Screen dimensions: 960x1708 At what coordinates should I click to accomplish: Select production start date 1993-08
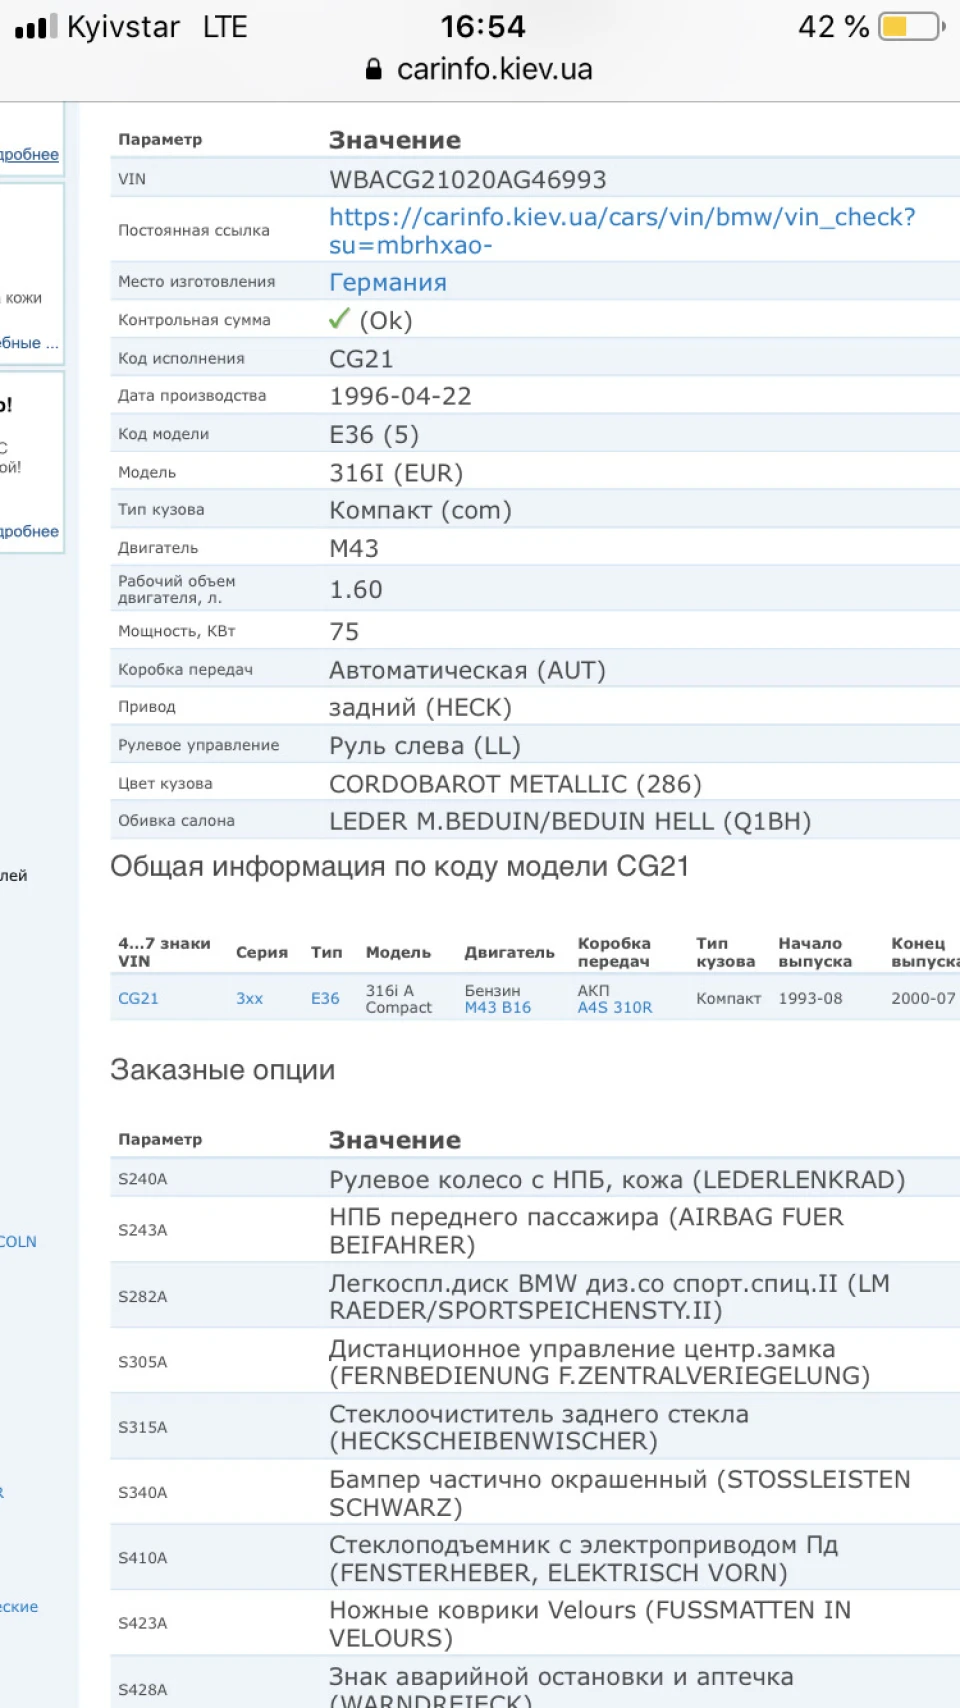coord(810,998)
